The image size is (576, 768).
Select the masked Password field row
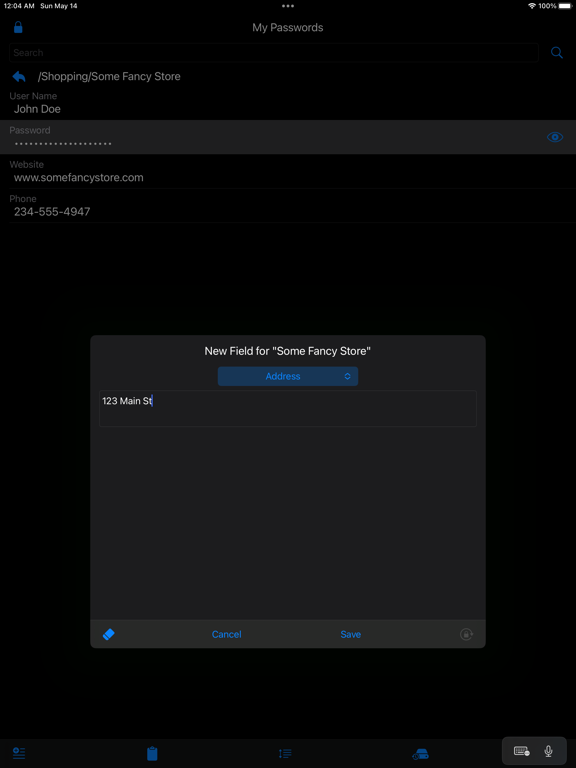click(288, 137)
